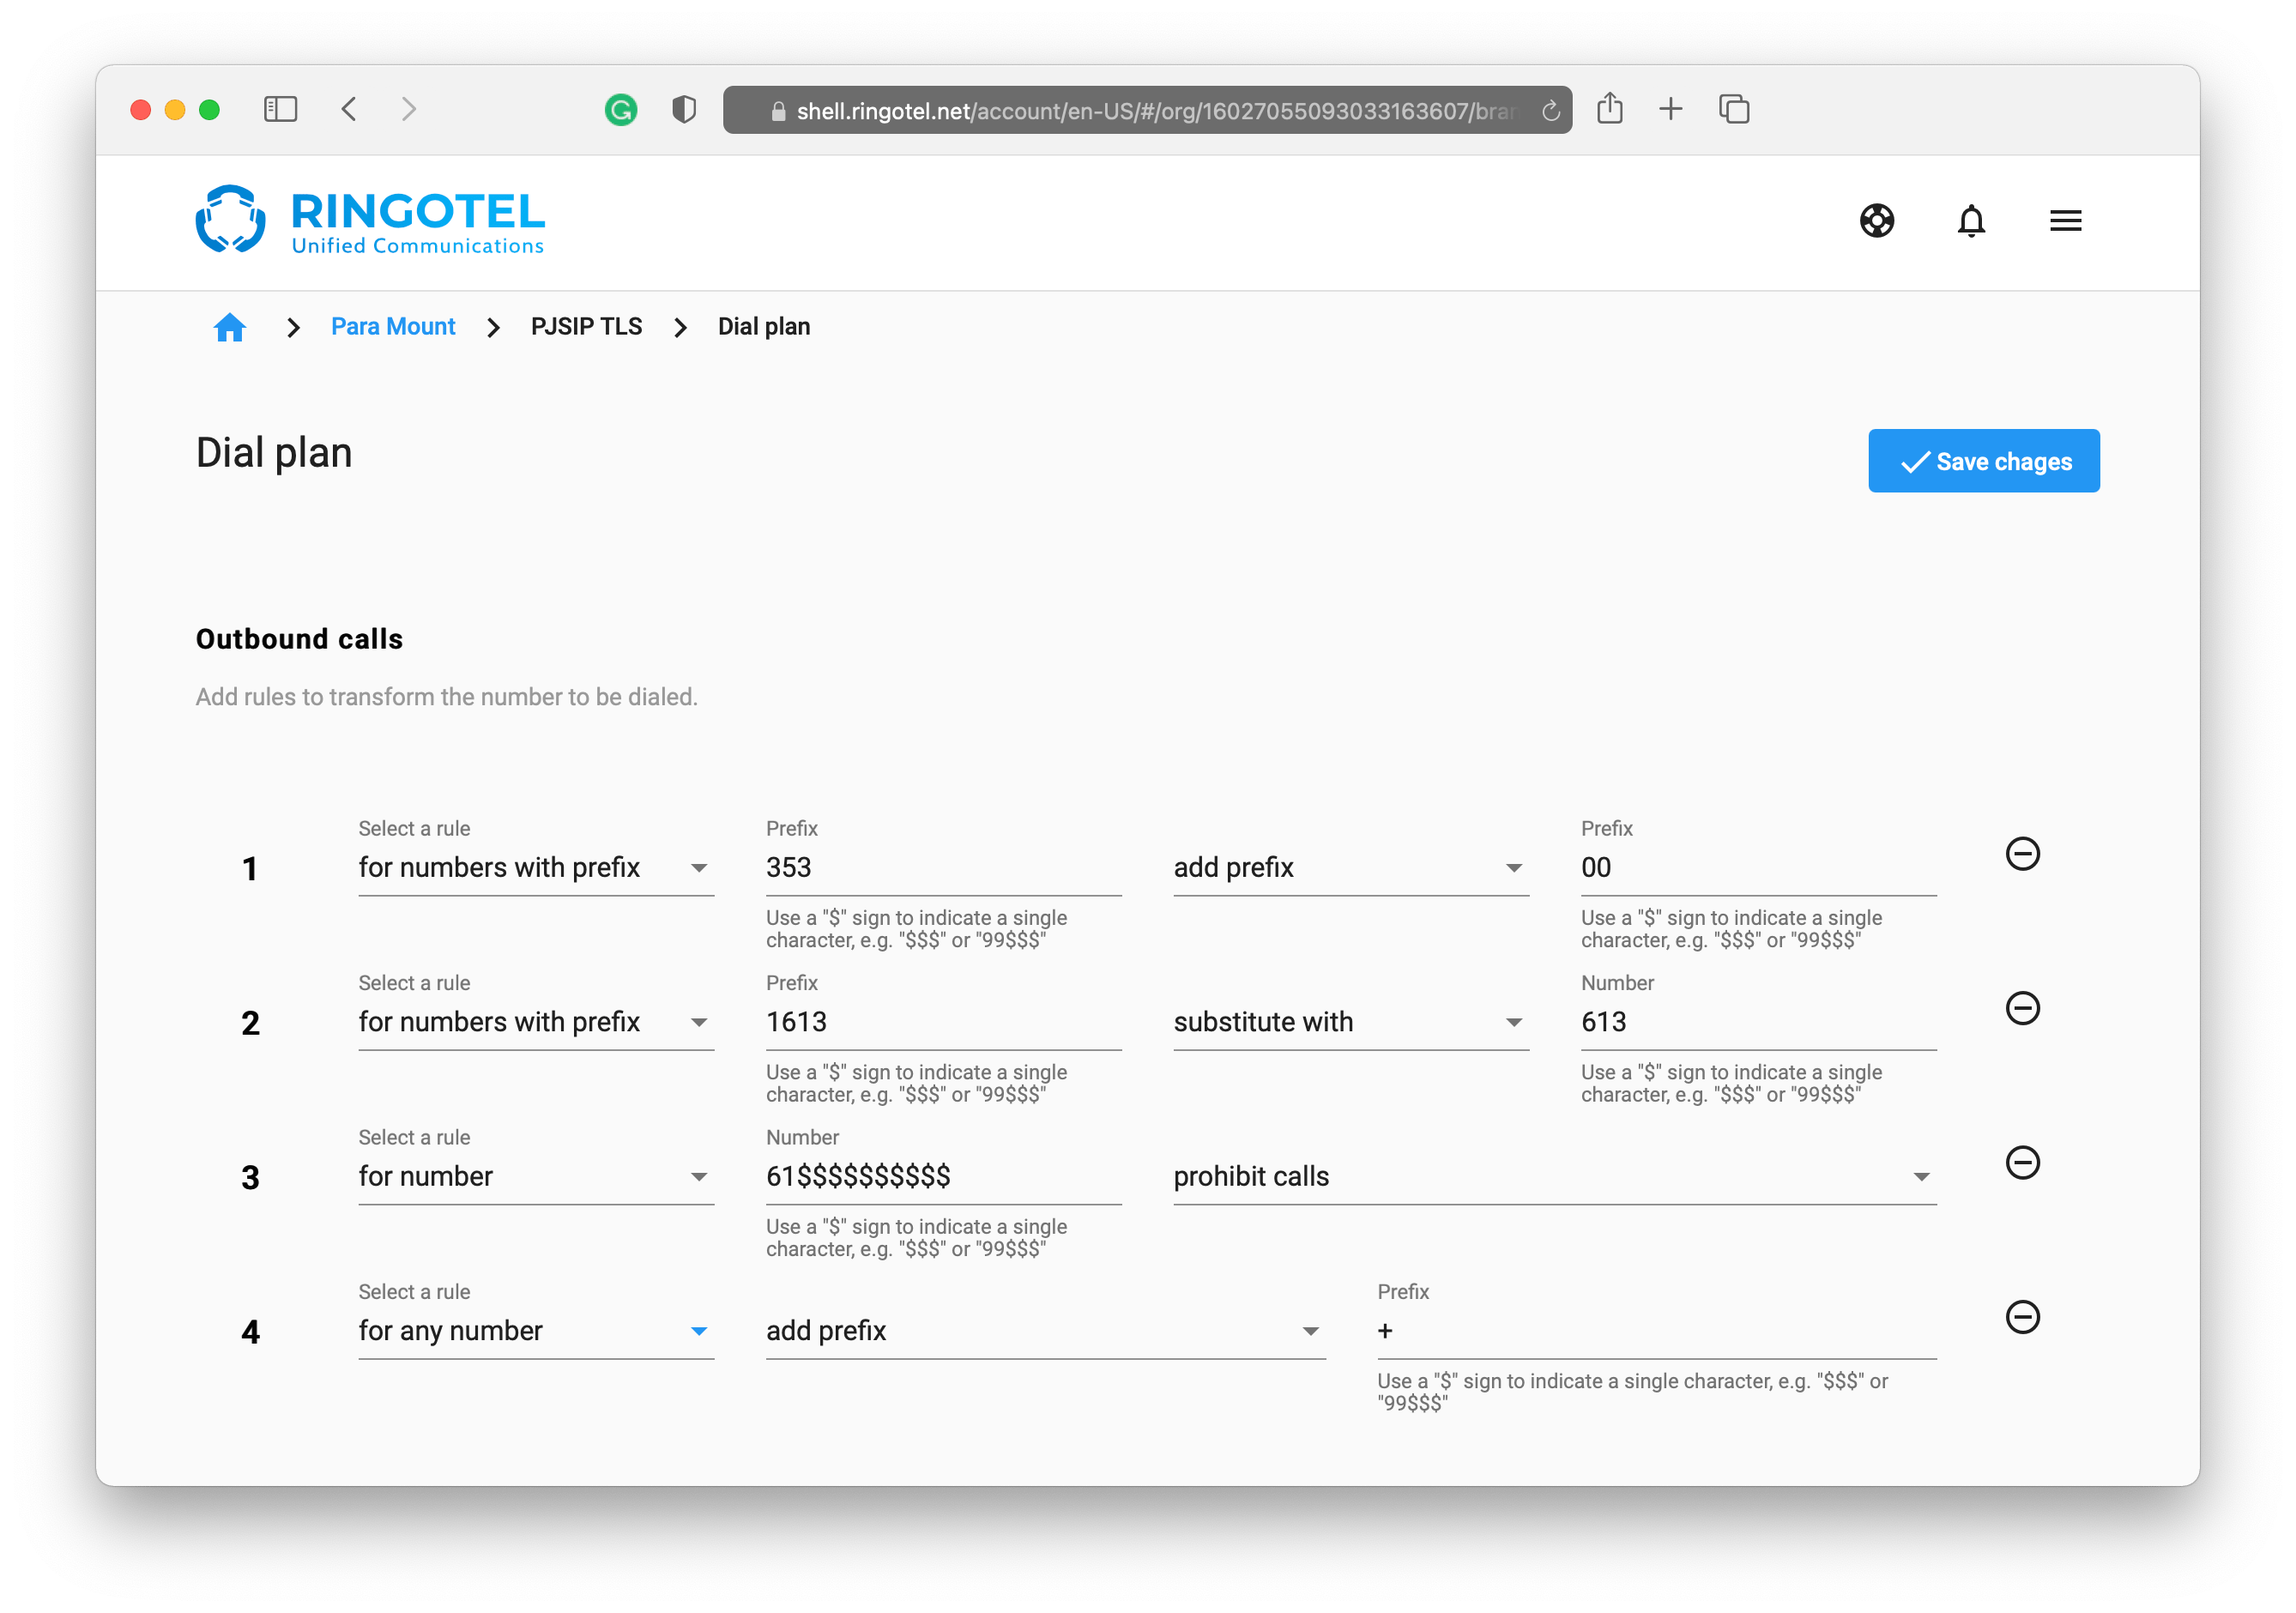Remove rule 2 with its minus icon
The height and width of the screenshot is (1613, 2296).
(x=2024, y=1008)
